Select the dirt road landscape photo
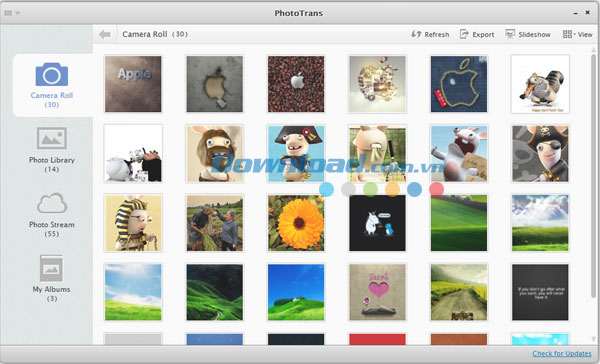Viewport: 600px width, 364px height. click(x=459, y=292)
